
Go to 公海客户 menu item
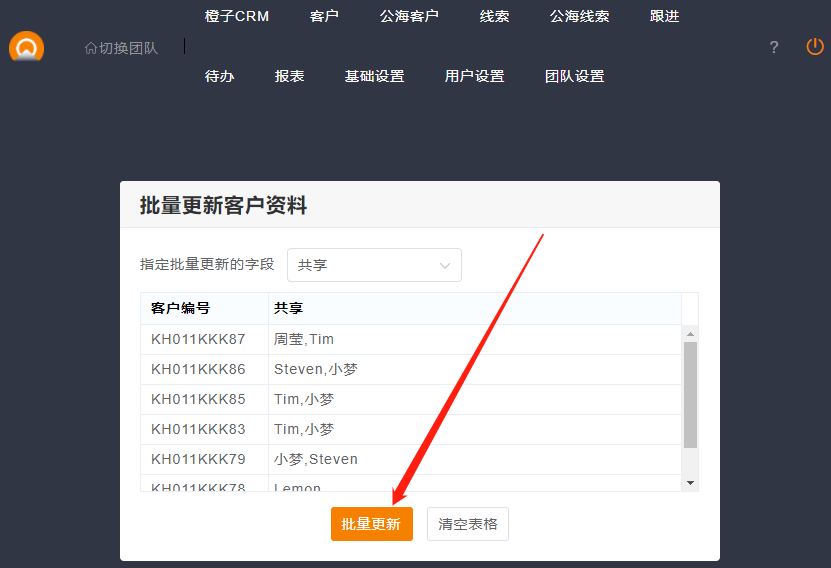409,16
